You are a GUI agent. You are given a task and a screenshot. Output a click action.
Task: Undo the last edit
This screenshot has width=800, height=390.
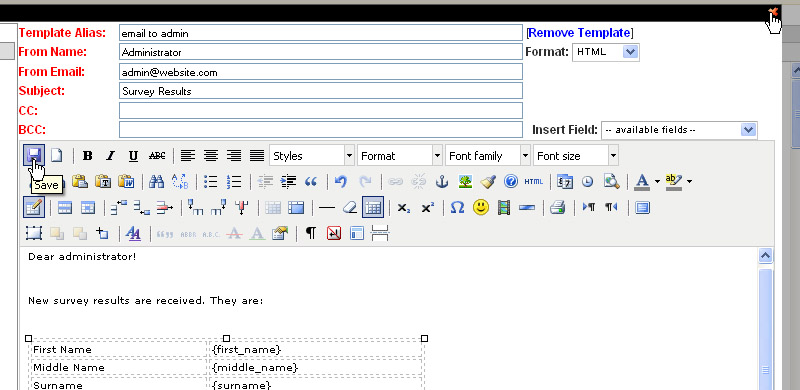[x=341, y=181]
